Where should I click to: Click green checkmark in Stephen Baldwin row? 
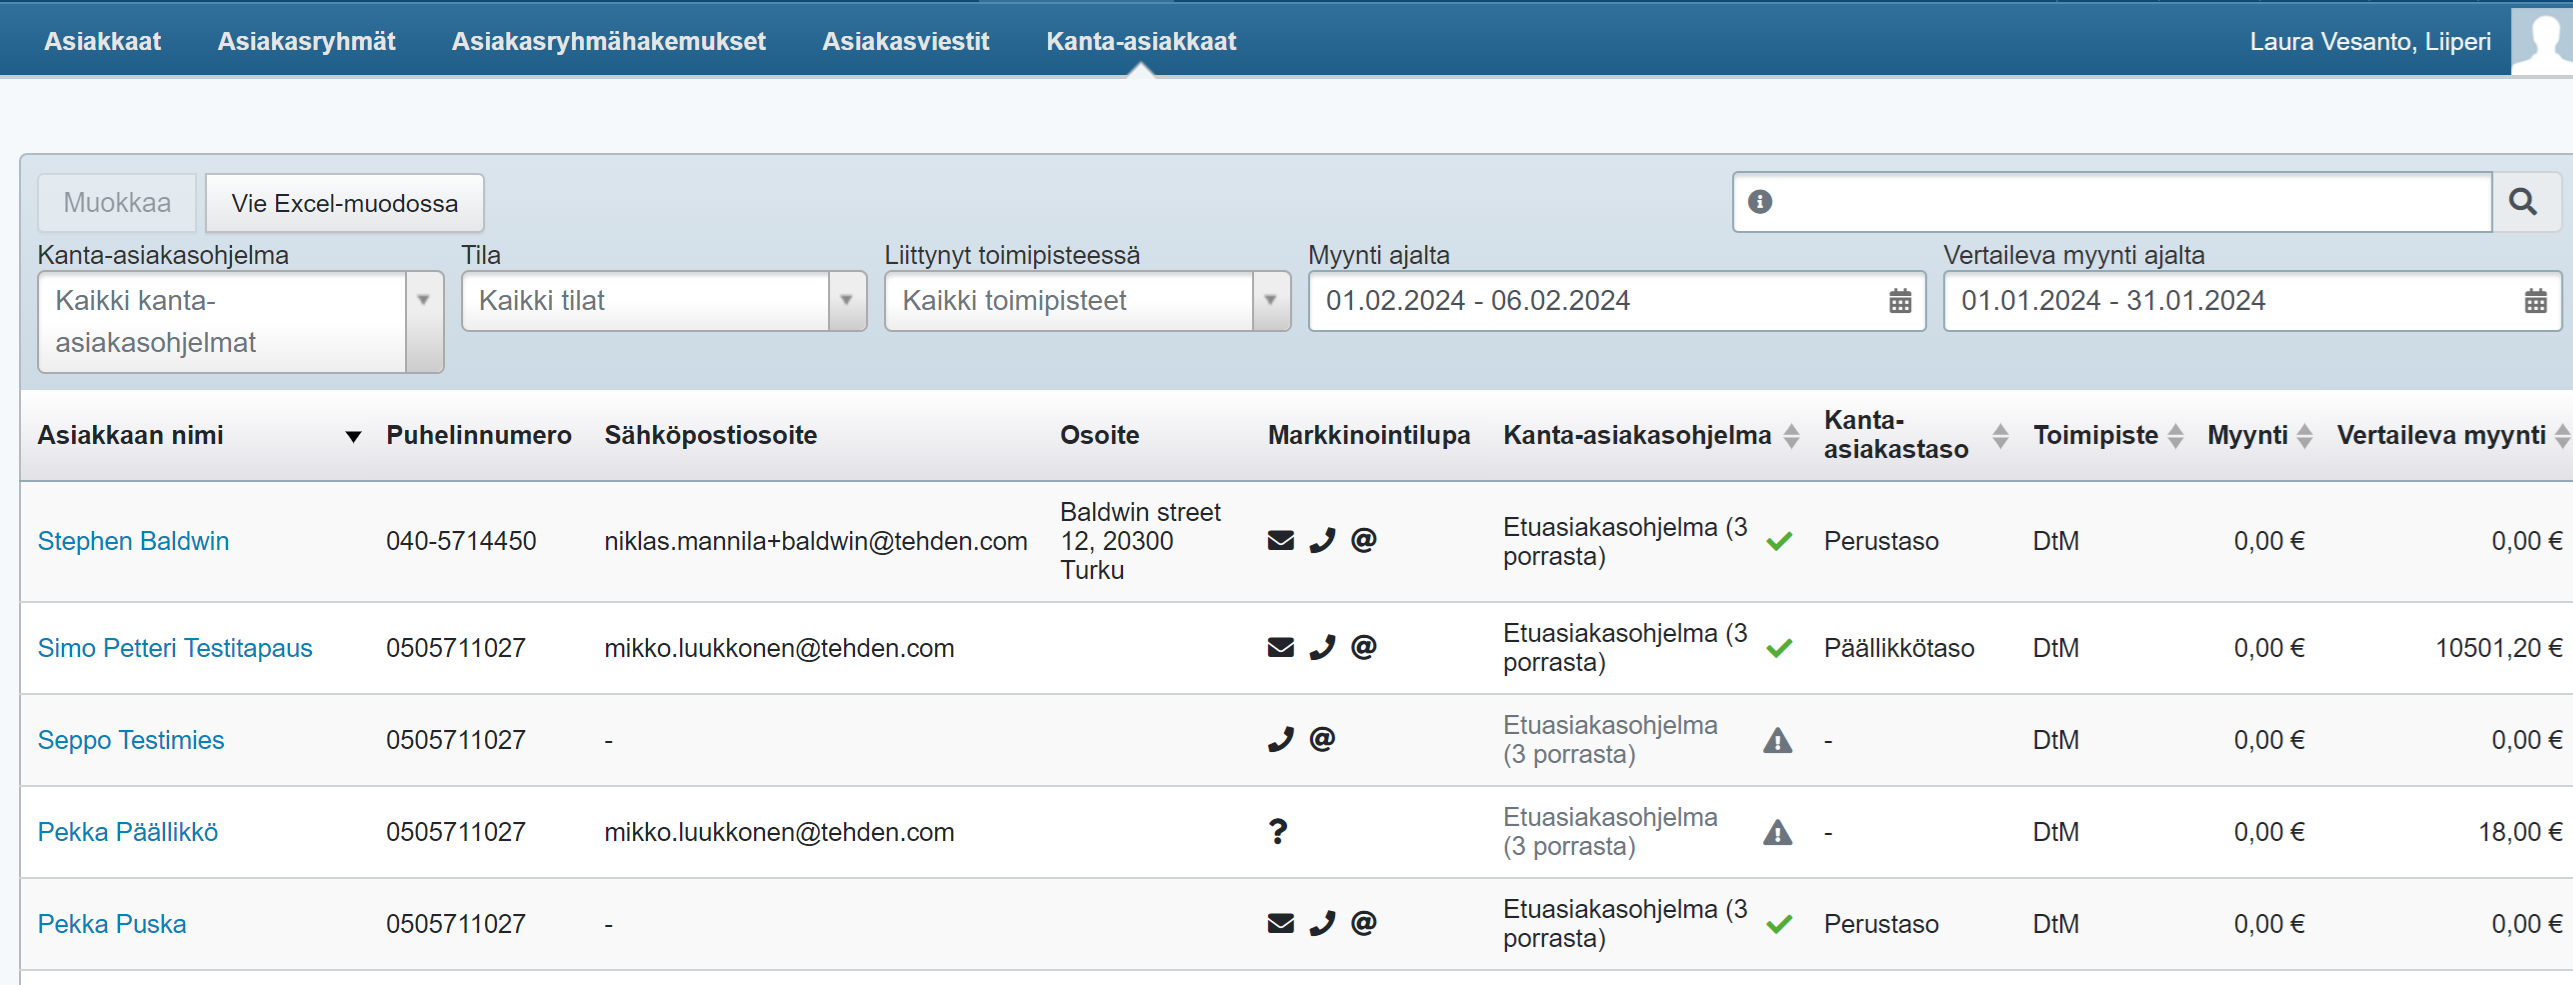click(1778, 542)
